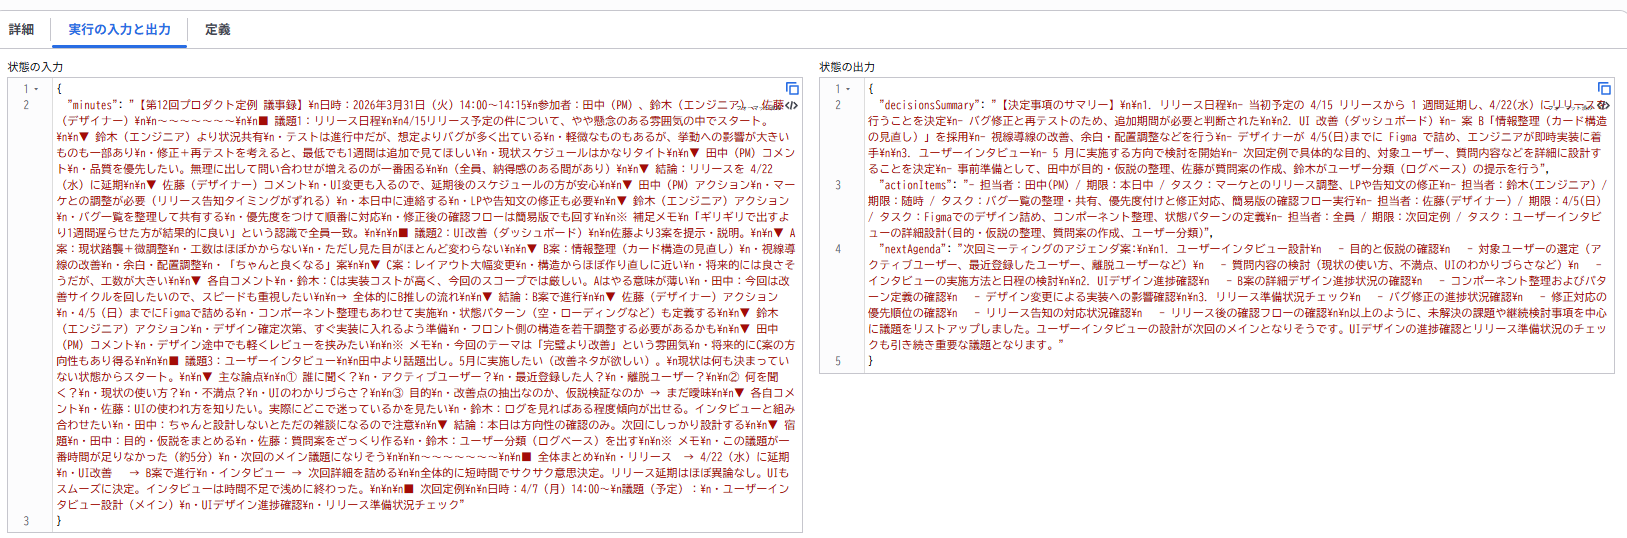
Task: Select the 実行の入力と出力 tab
Action: coord(119,30)
